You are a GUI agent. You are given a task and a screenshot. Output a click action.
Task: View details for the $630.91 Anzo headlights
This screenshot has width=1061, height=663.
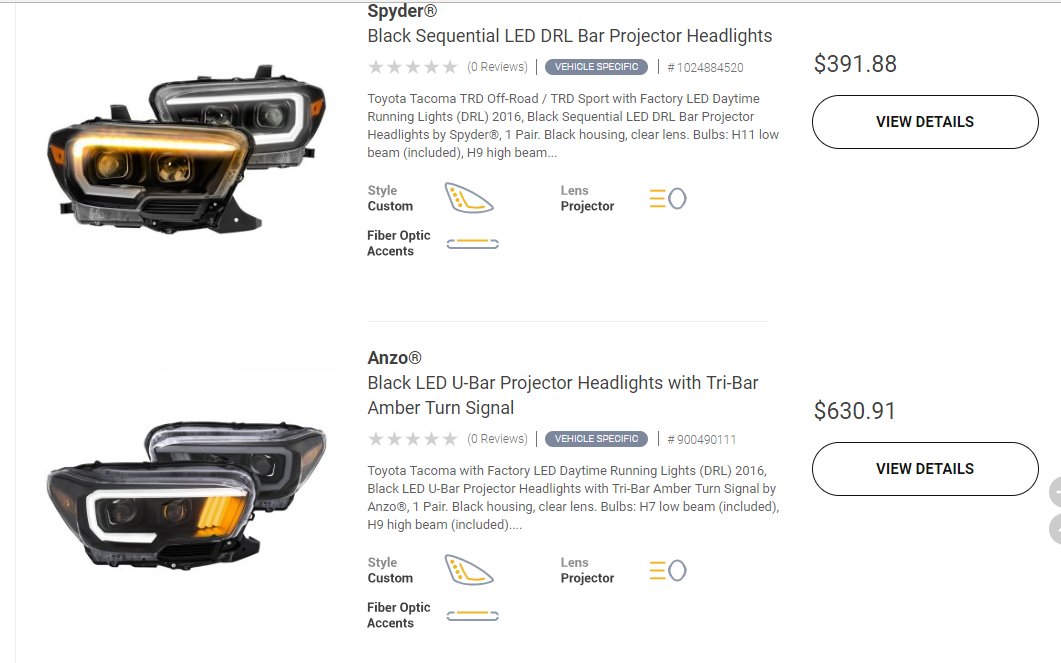point(925,469)
